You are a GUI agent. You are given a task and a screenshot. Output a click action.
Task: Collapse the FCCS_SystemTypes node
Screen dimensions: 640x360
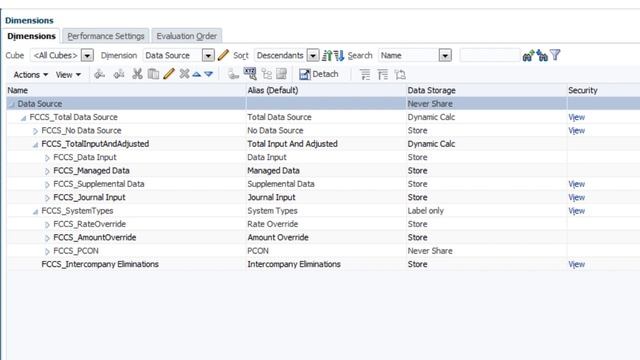pyautogui.click(x=35, y=211)
